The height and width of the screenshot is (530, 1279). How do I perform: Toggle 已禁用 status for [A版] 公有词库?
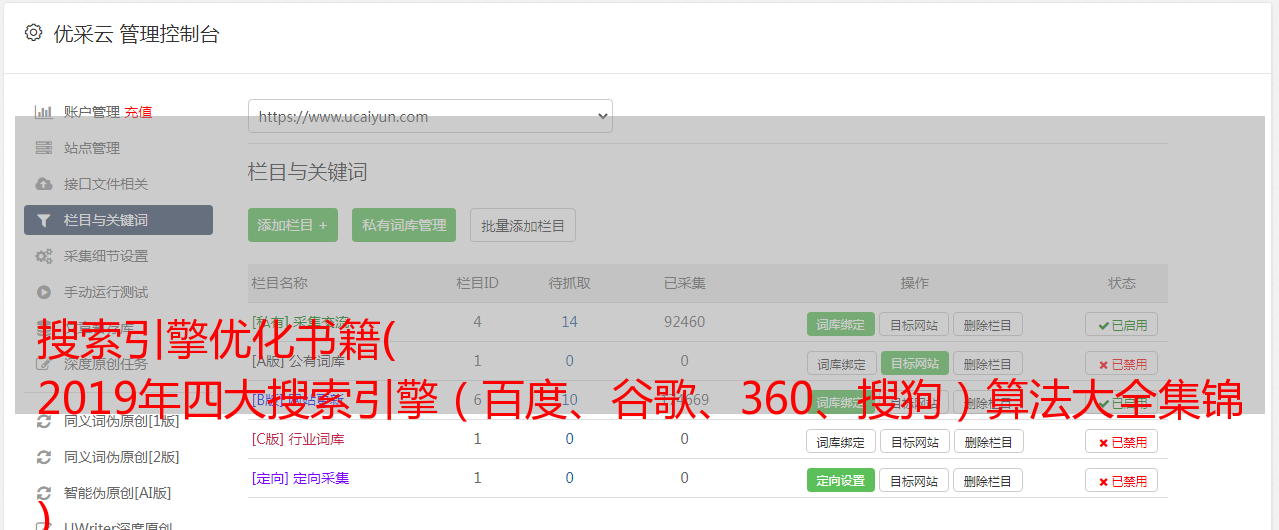1122,363
